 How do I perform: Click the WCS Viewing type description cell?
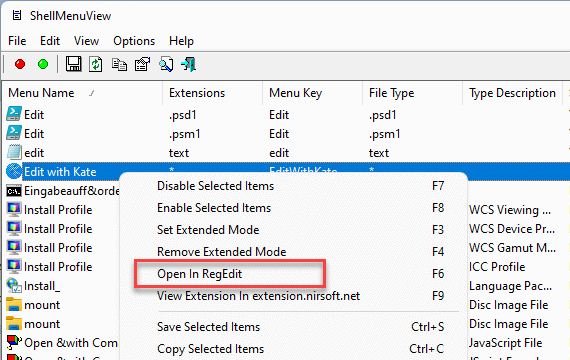point(510,210)
